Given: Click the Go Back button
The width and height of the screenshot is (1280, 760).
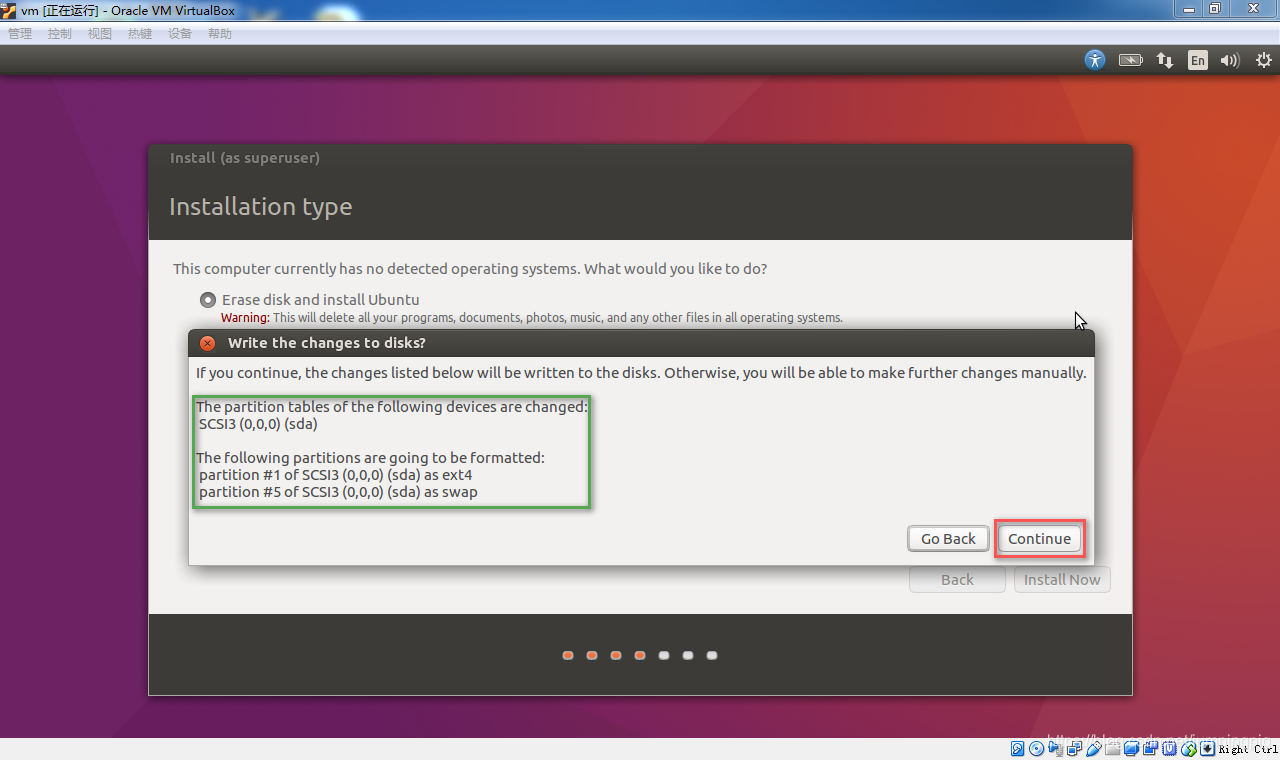Looking at the screenshot, I should (x=948, y=538).
